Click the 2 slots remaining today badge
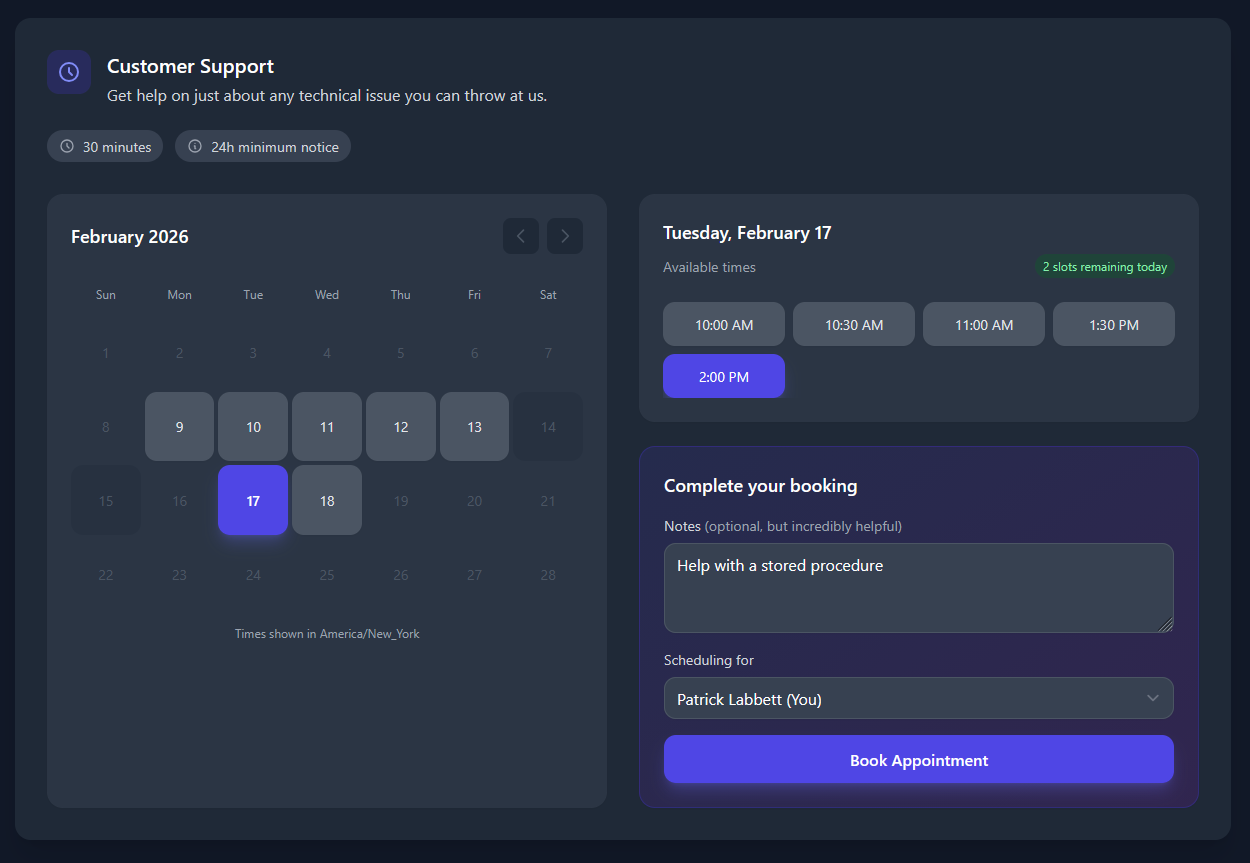This screenshot has height=863, width=1250. click(x=1104, y=267)
